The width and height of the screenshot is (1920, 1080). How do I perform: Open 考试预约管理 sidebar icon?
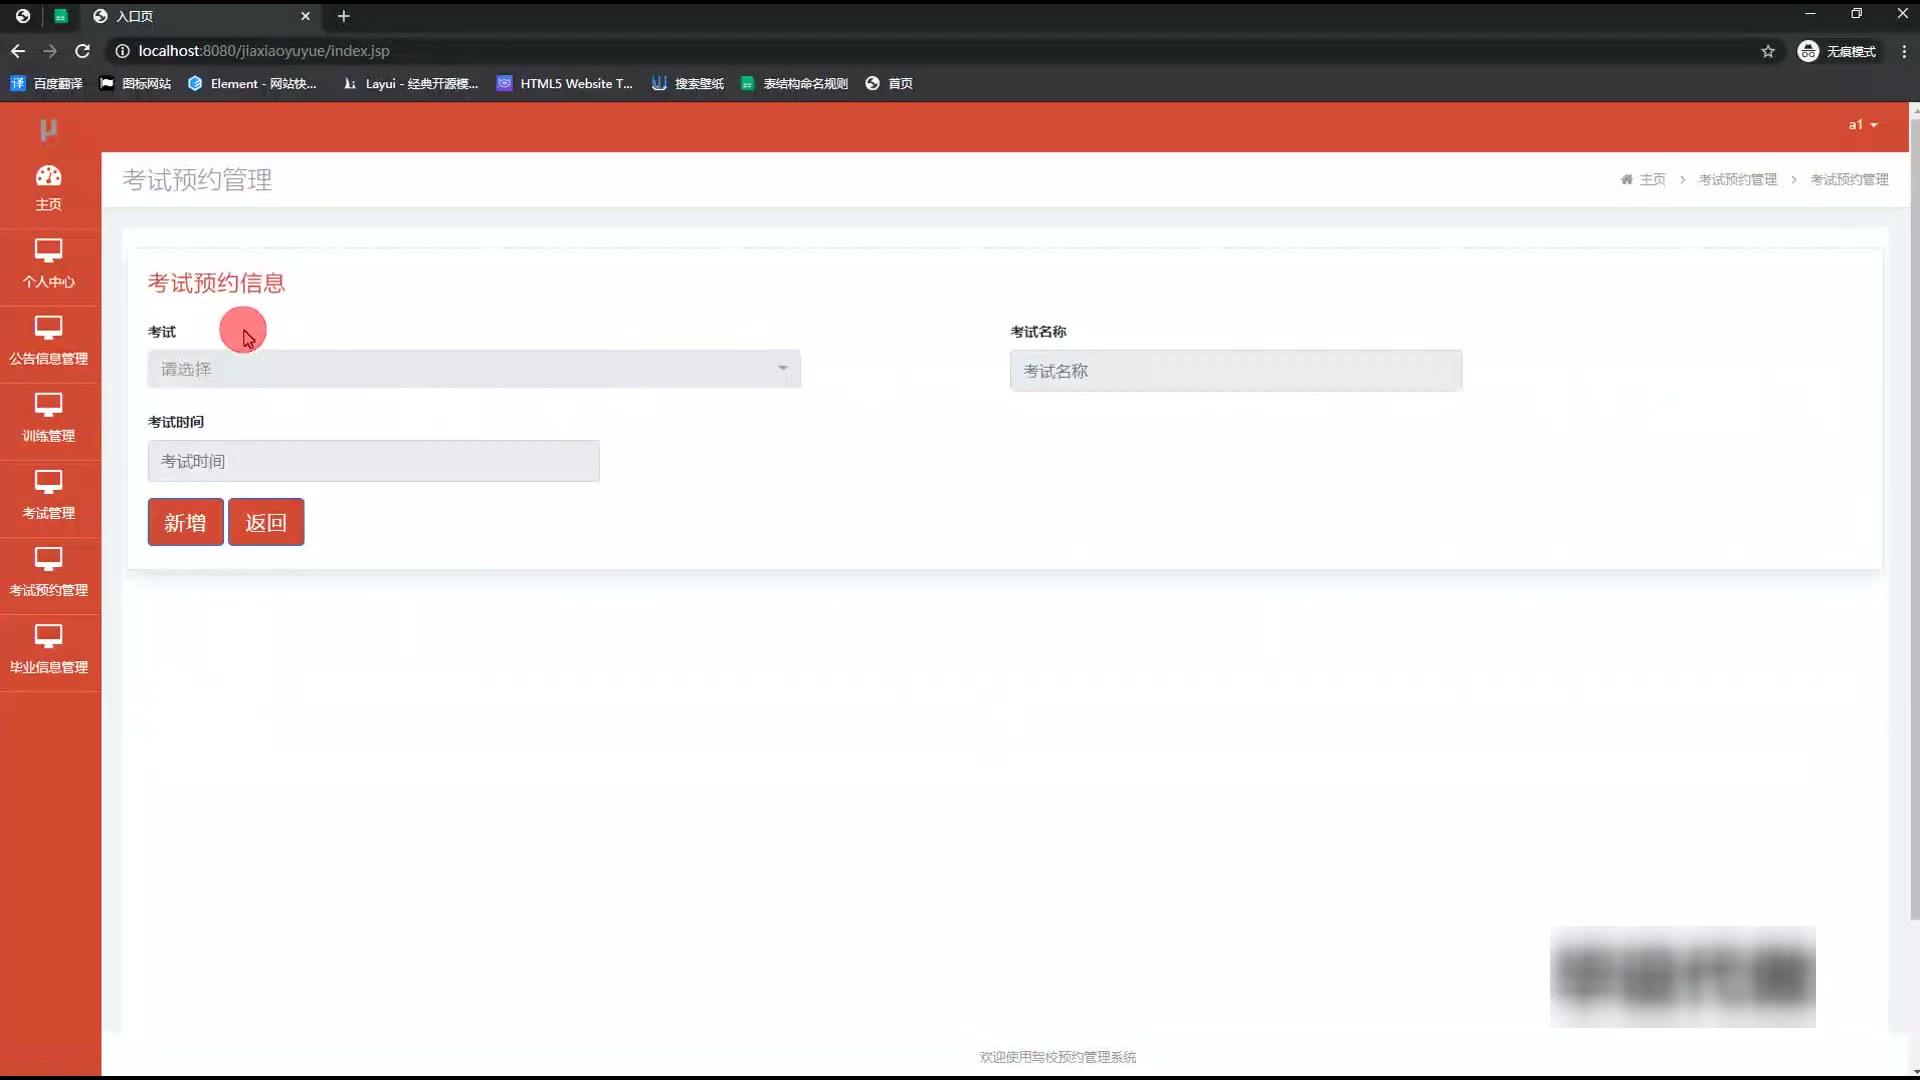point(48,559)
